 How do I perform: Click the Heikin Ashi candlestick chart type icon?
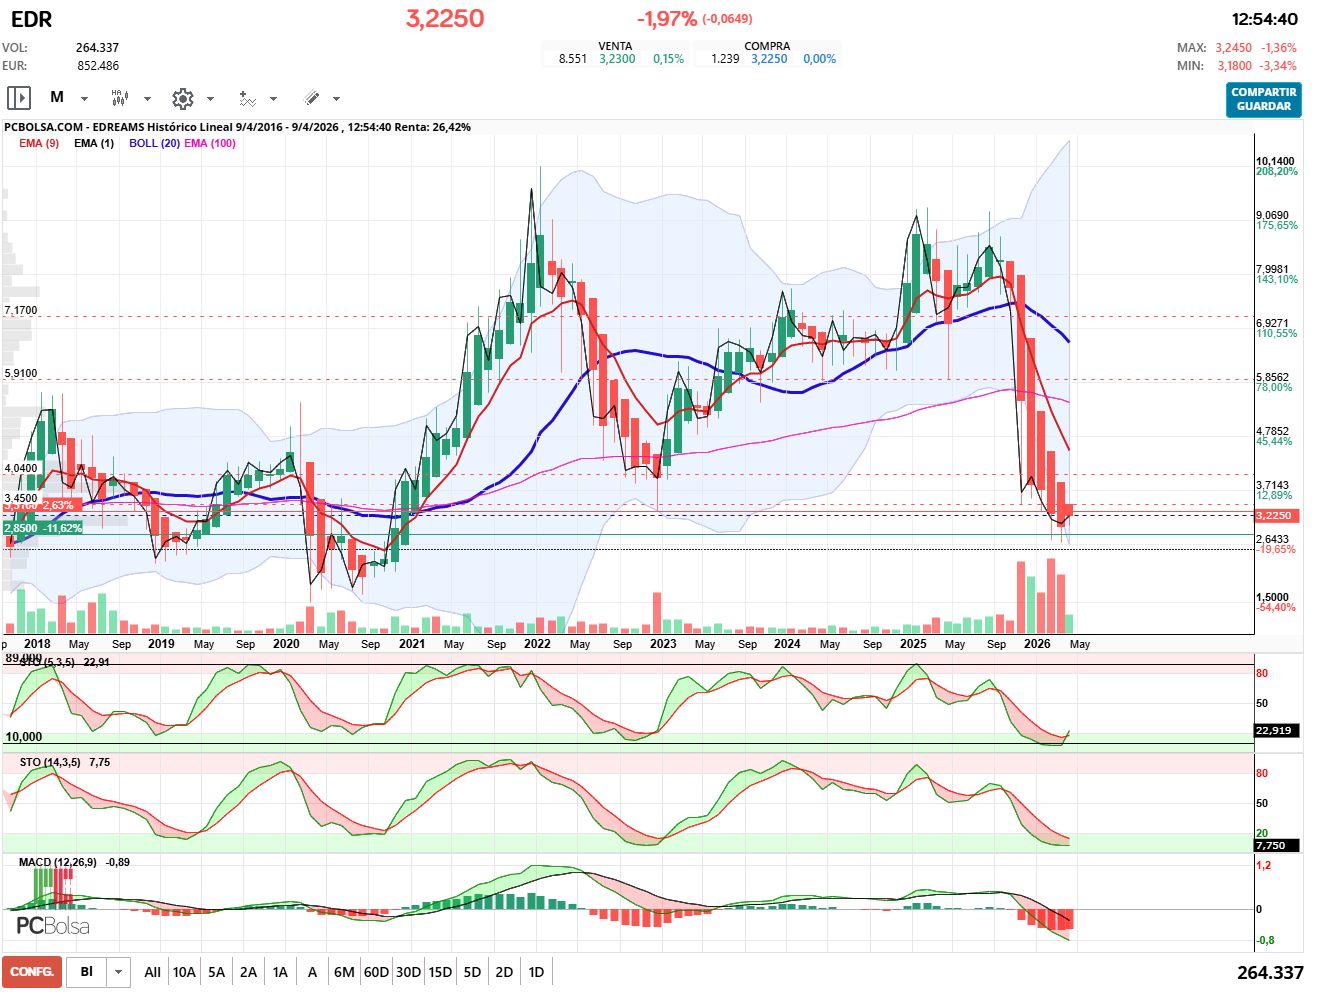120,98
